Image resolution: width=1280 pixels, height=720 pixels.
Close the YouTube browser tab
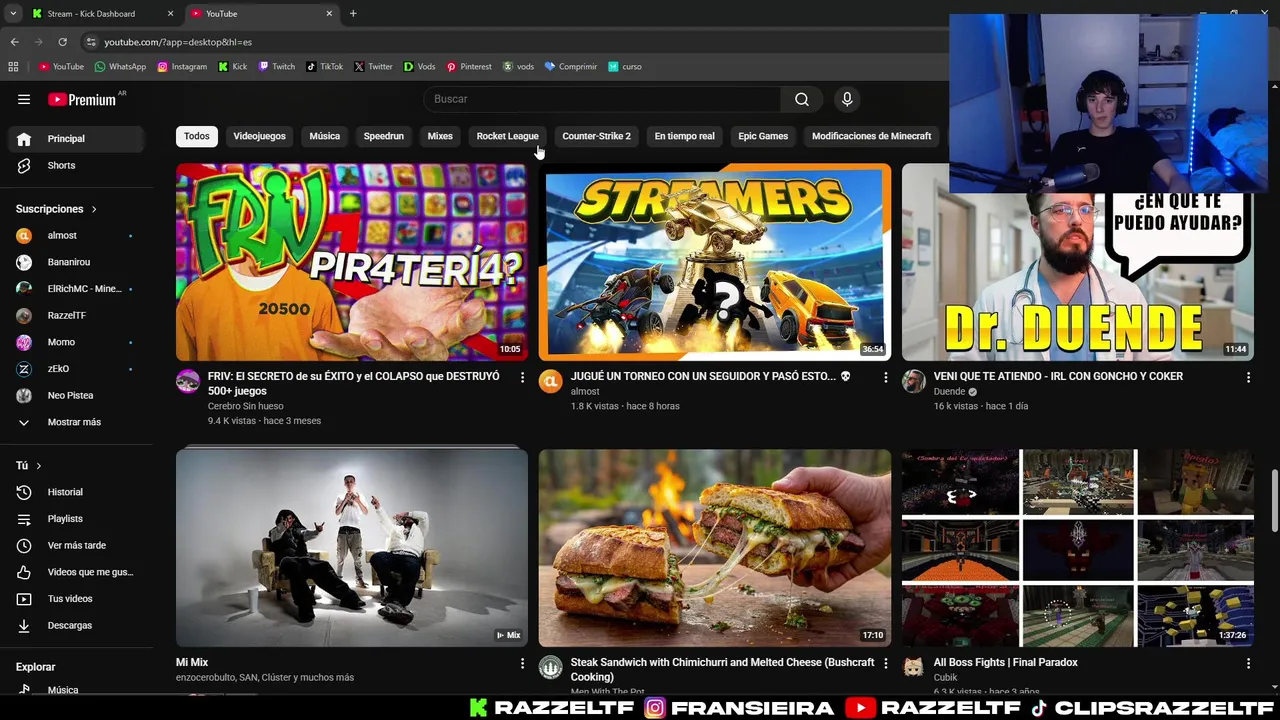330,14
